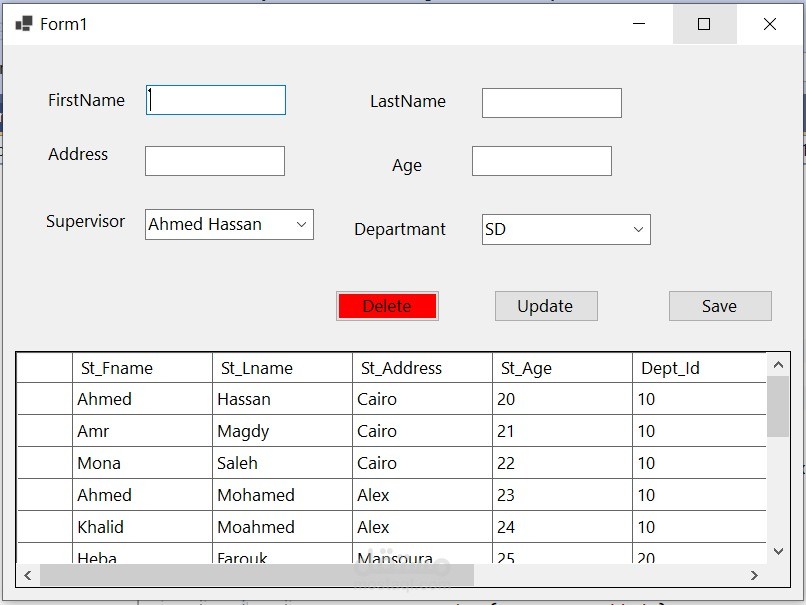Image resolution: width=806 pixels, height=605 pixels.
Task: Select row header of Khalid row
Action: 45,527
